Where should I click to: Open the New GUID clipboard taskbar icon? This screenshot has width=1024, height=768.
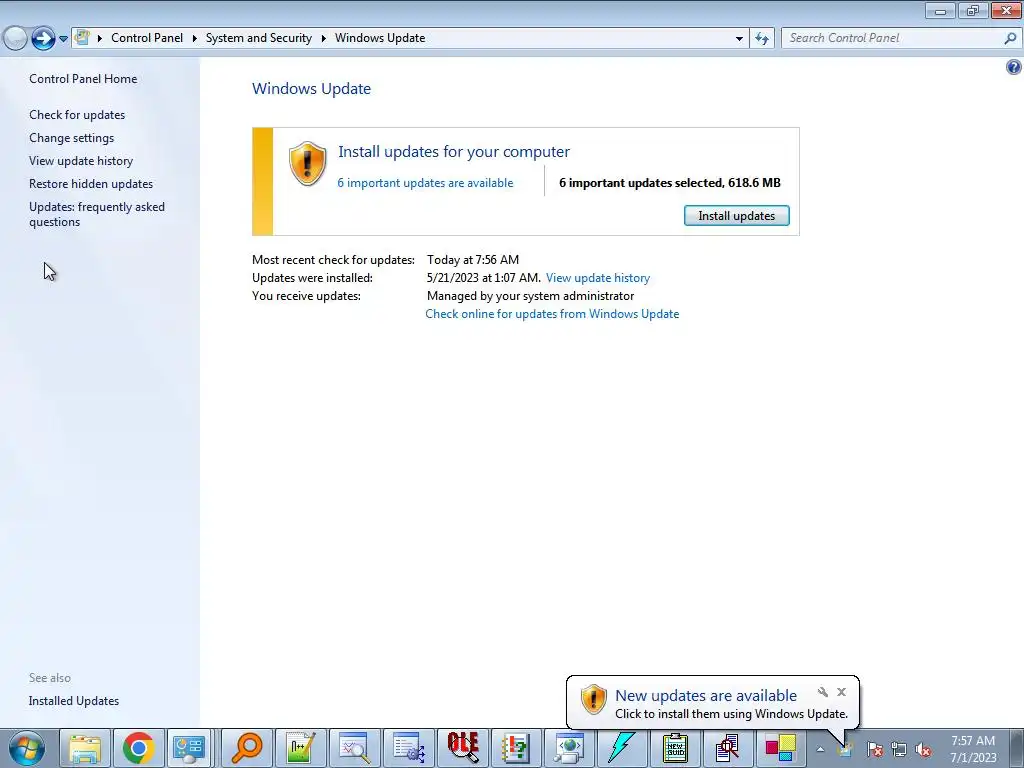pos(675,748)
